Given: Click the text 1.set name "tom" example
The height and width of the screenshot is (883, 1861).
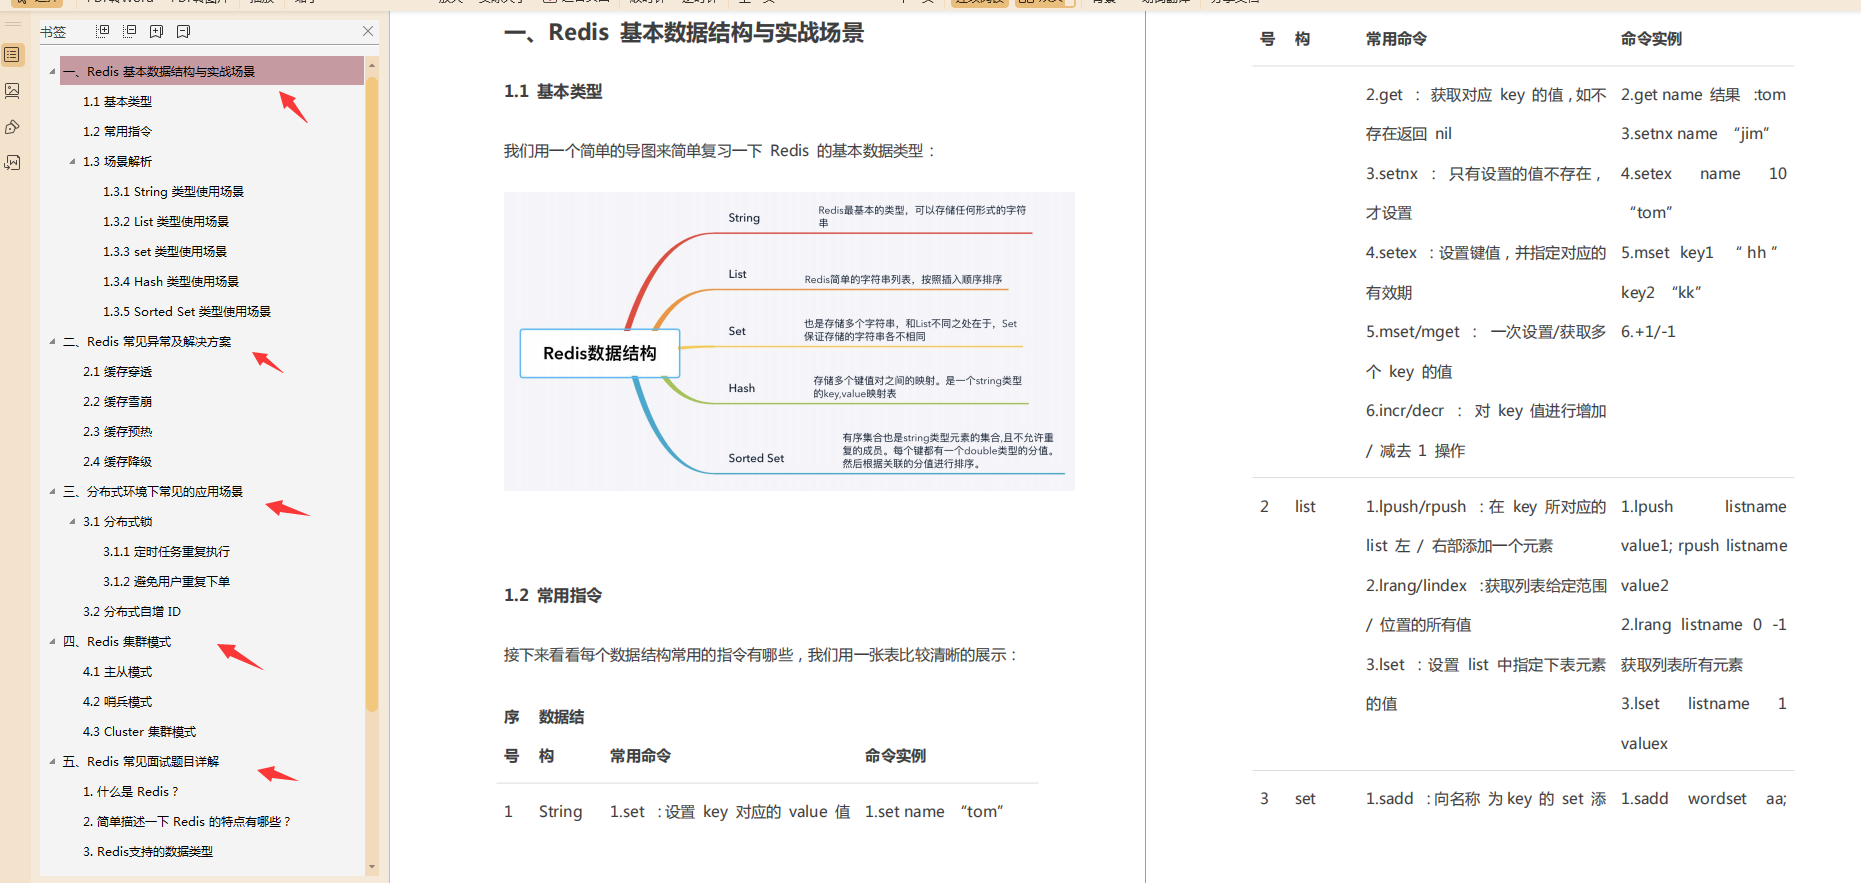Looking at the screenshot, I should point(934,812).
